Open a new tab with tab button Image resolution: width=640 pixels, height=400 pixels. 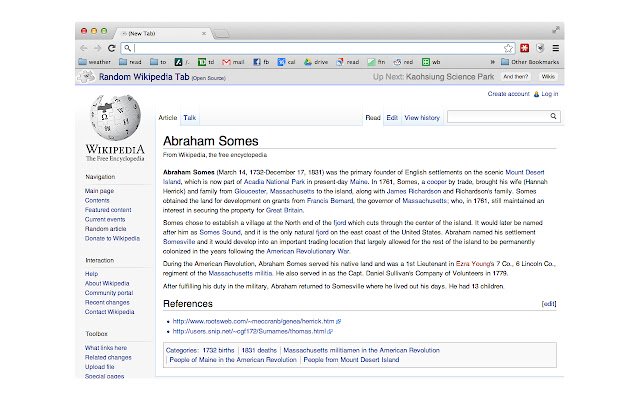(x=221, y=34)
